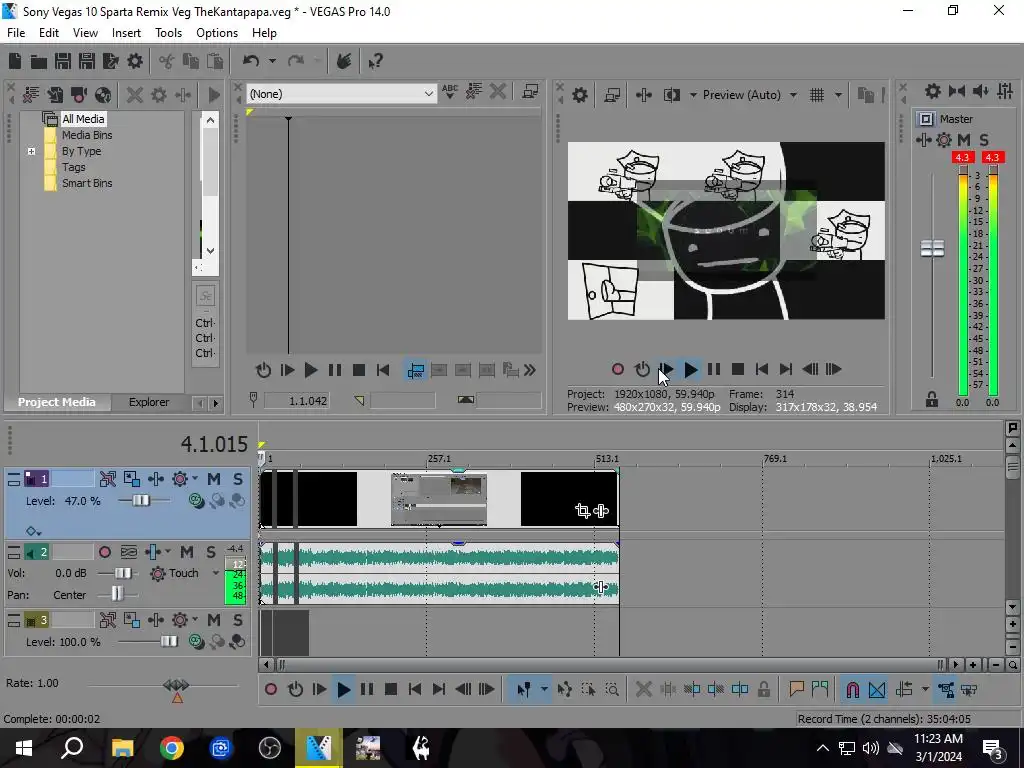Screen dimensions: 1024x768
Task: Switch to the Project Media tab
Action: (x=57, y=402)
